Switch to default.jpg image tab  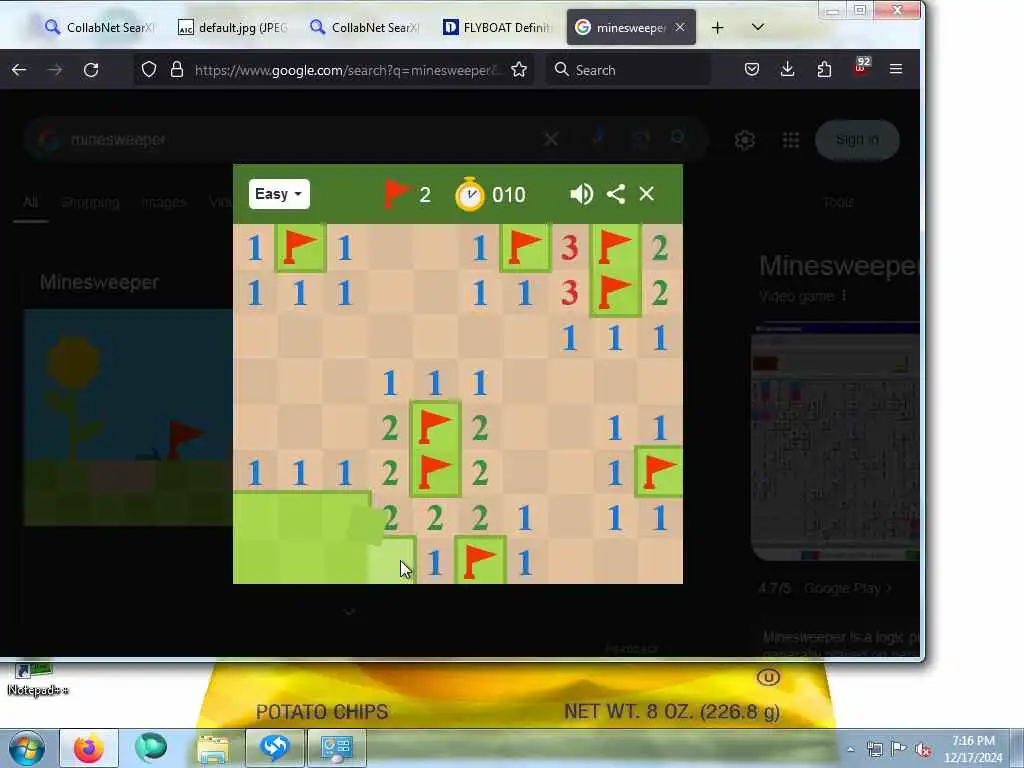coord(232,27)
